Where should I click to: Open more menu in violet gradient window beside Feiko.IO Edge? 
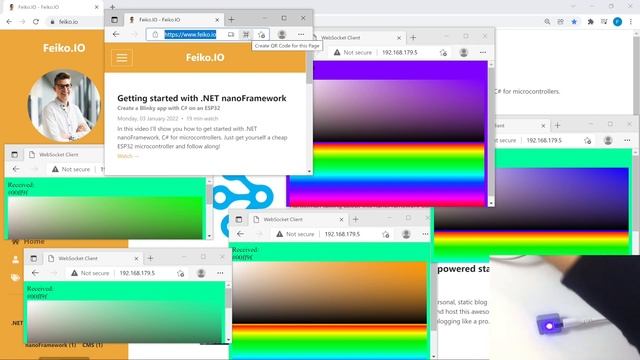point(483,52)
